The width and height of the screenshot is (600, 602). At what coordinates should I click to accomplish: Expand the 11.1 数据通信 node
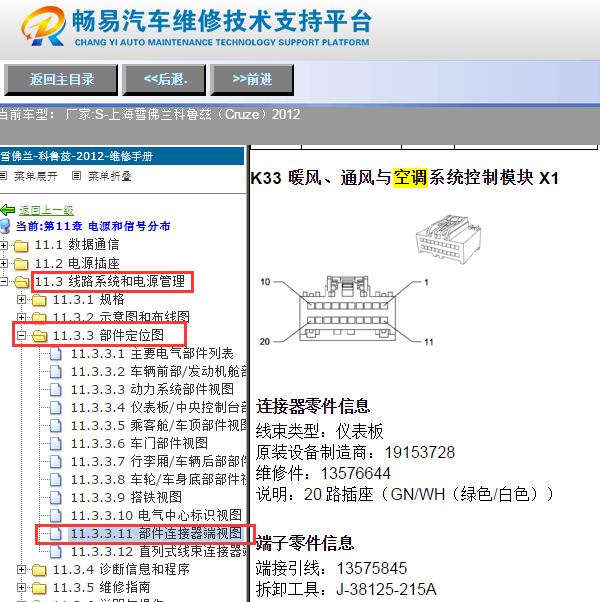click(x=3, y=245)
